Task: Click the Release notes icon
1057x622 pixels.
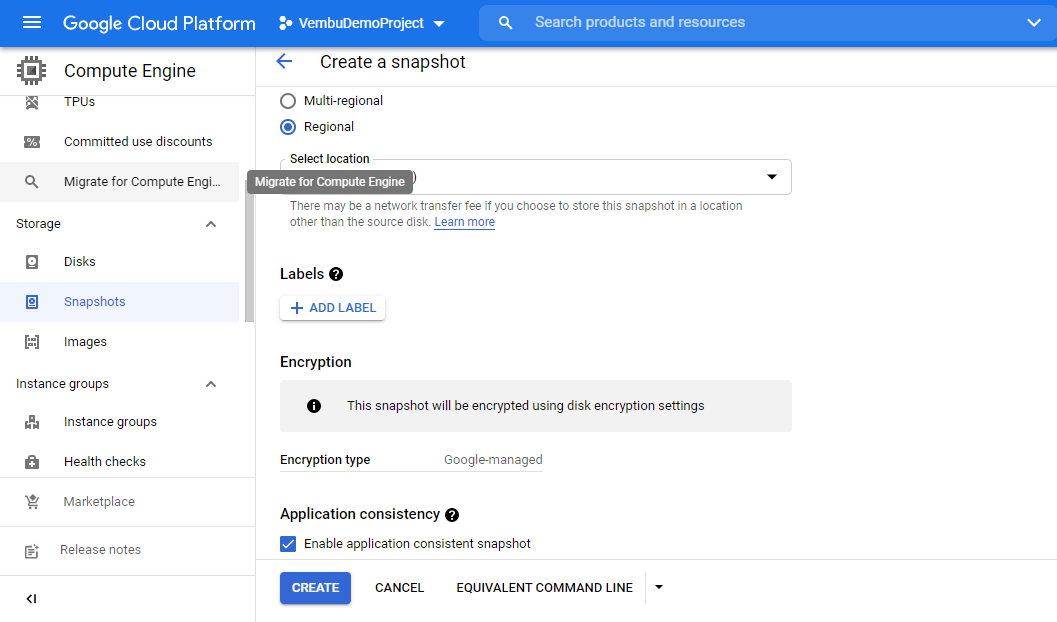Action: [32, 551]
